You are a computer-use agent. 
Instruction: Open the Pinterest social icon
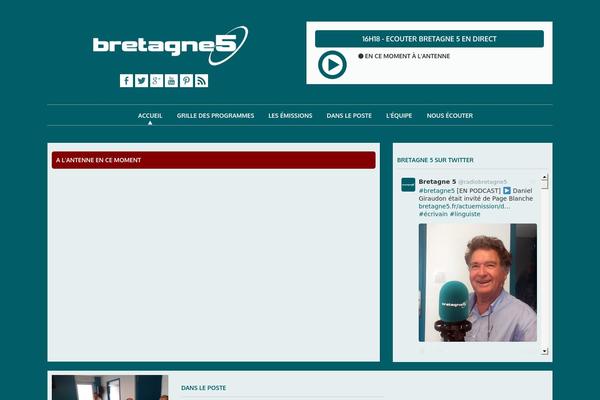pos(186,81)
